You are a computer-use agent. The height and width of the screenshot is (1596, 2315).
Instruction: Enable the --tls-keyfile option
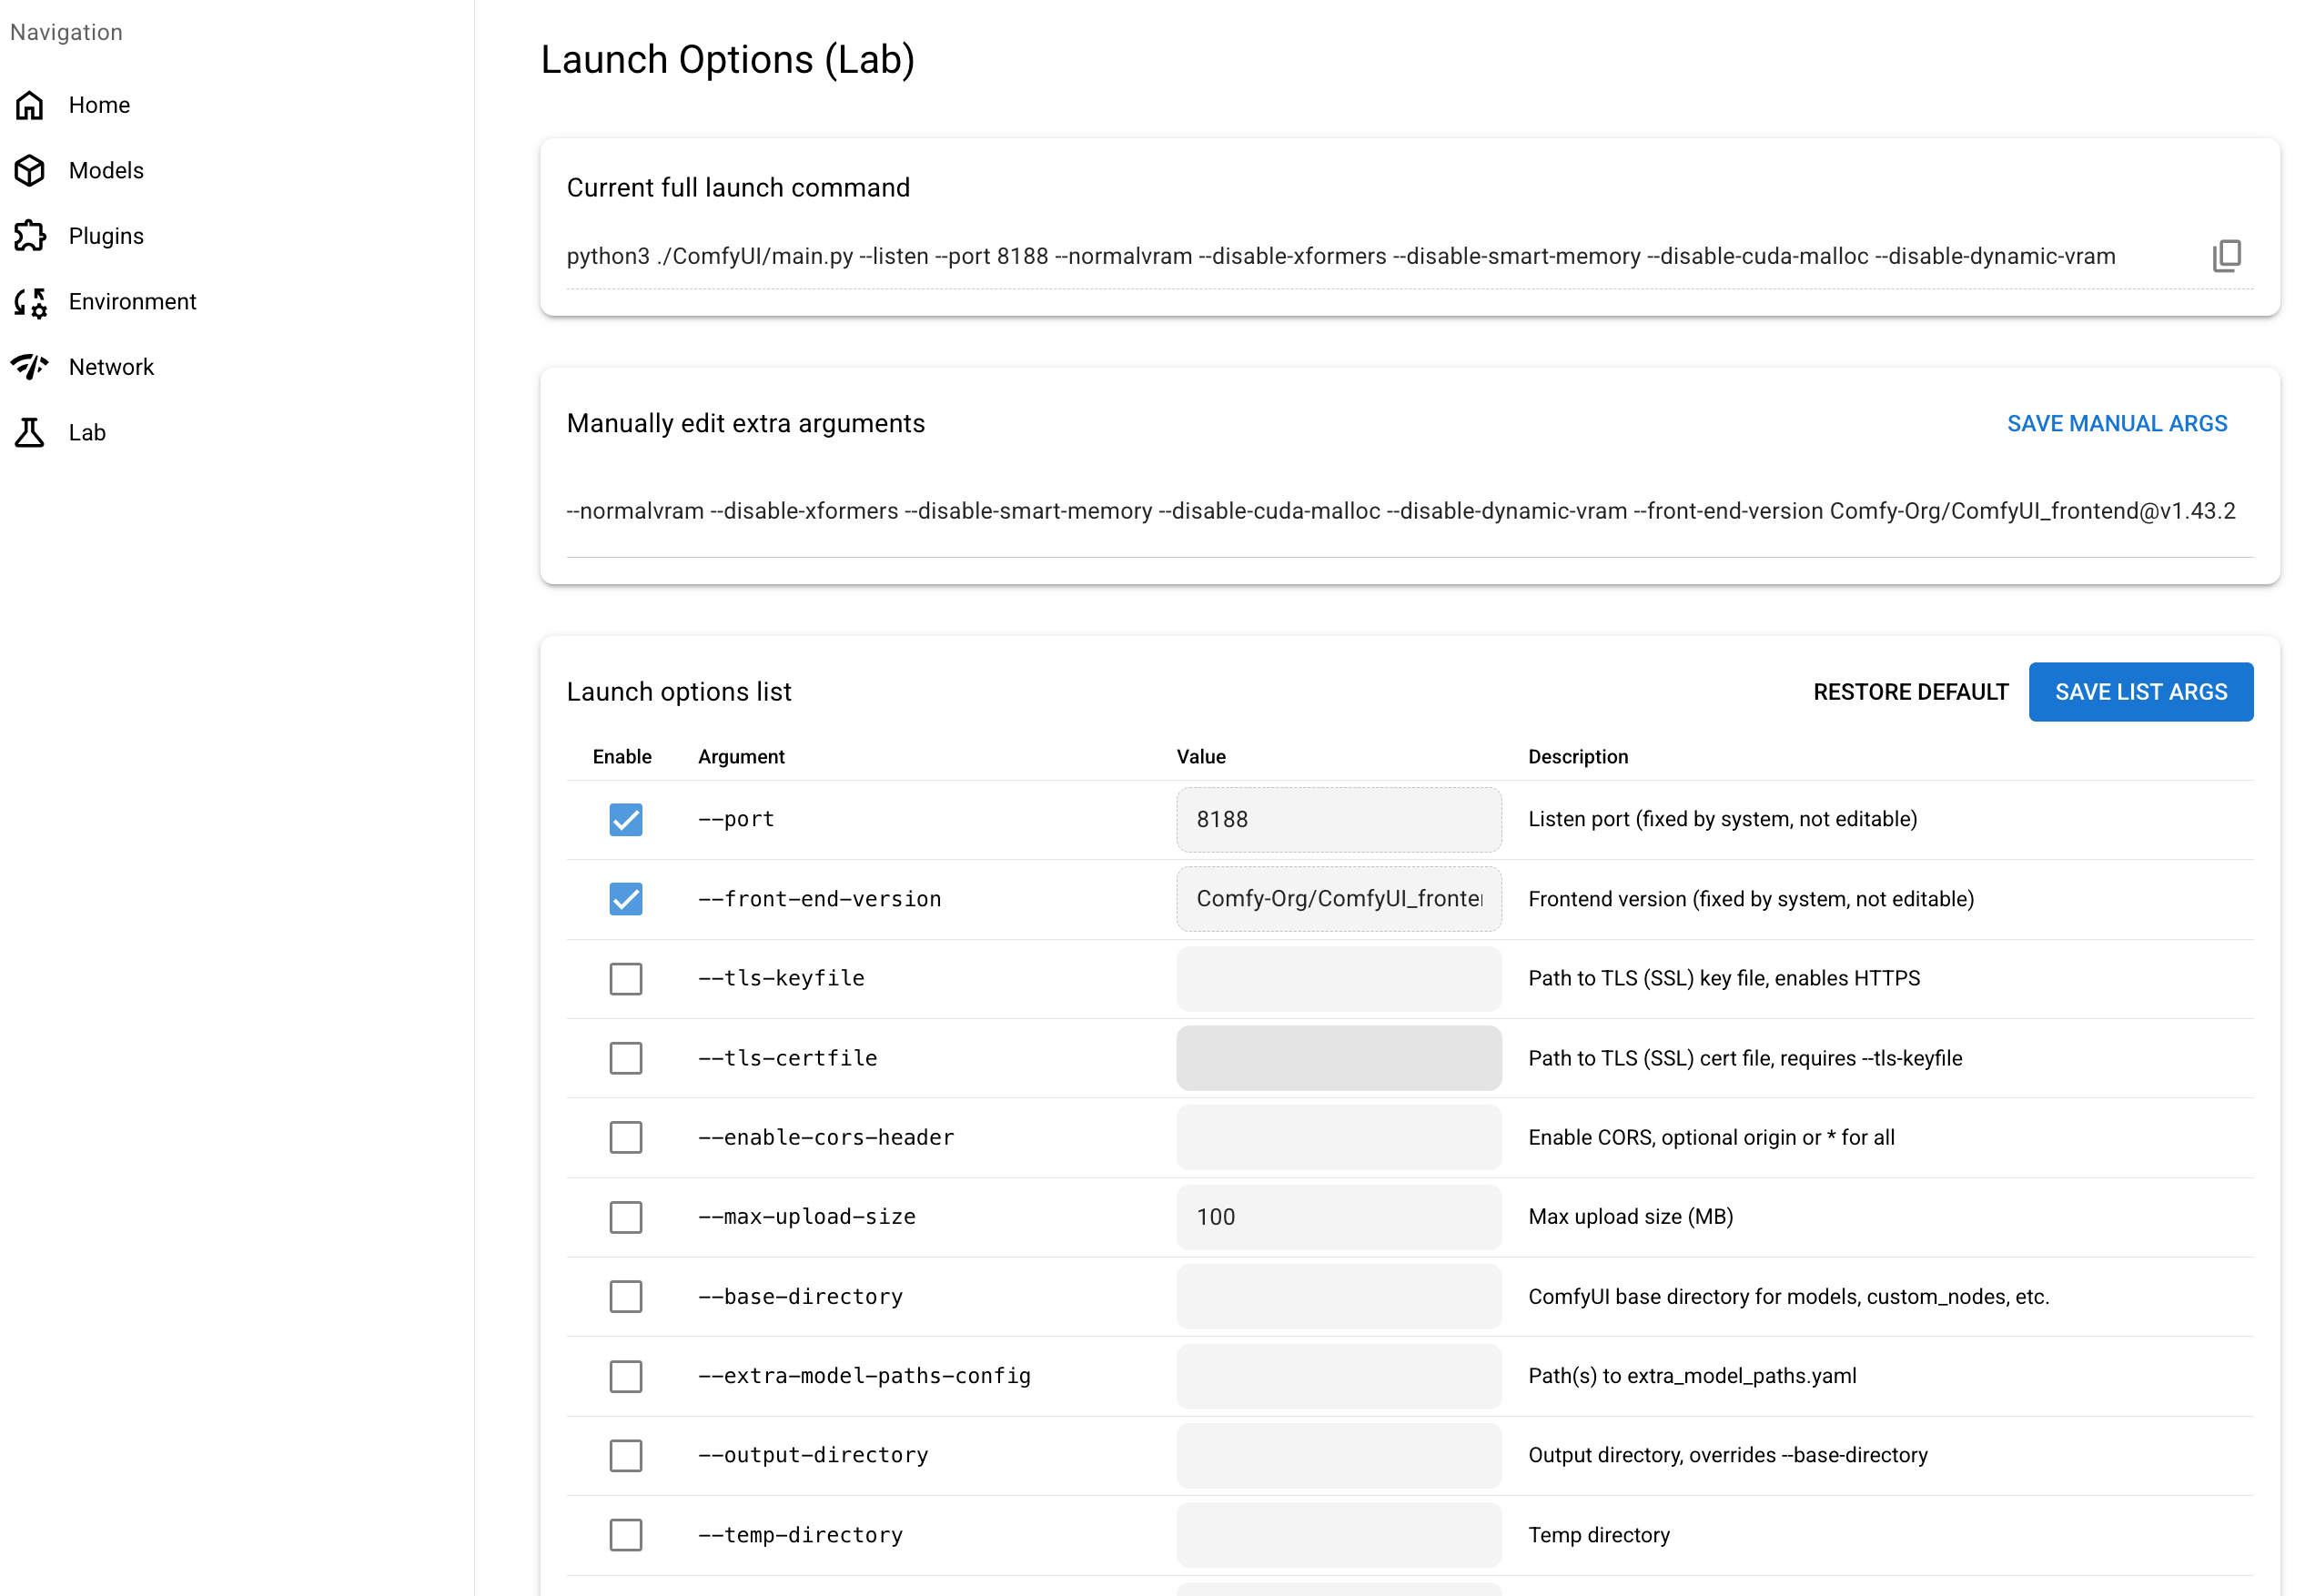coord(626,979)
